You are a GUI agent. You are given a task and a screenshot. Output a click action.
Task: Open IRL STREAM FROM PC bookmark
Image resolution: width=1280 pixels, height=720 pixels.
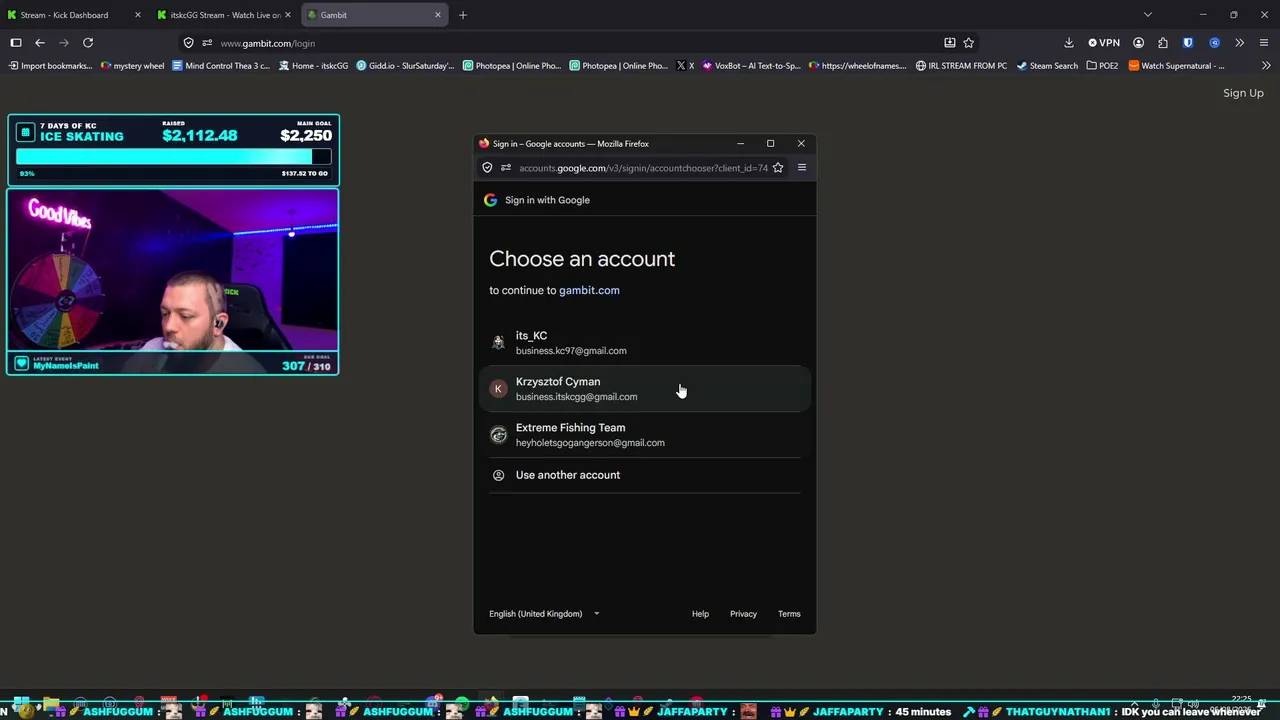point(961,66)
